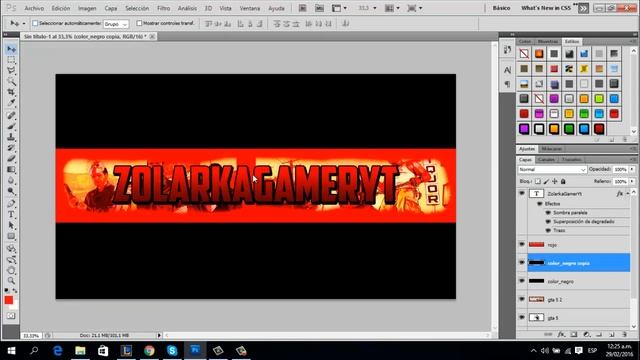Enable Mostrar controles transf. checkbox
The image size is (640, 360).
[139, 23]
